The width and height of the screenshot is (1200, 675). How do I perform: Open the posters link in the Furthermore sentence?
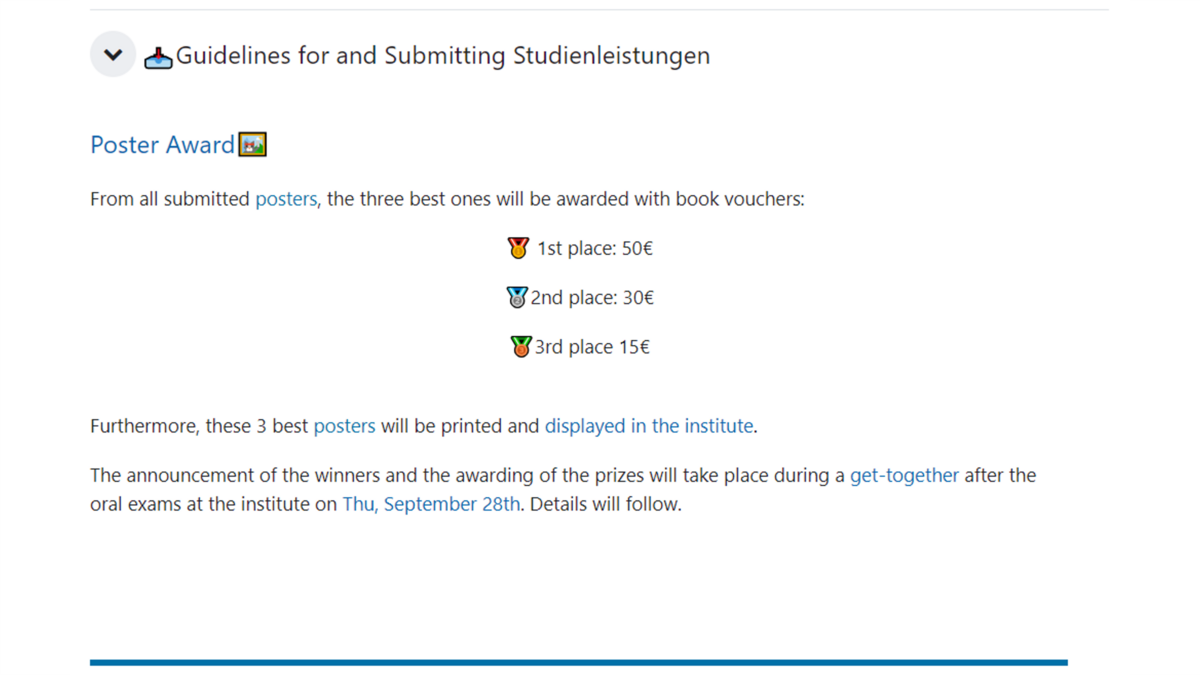pyautogui.click(x=344, y=426)
